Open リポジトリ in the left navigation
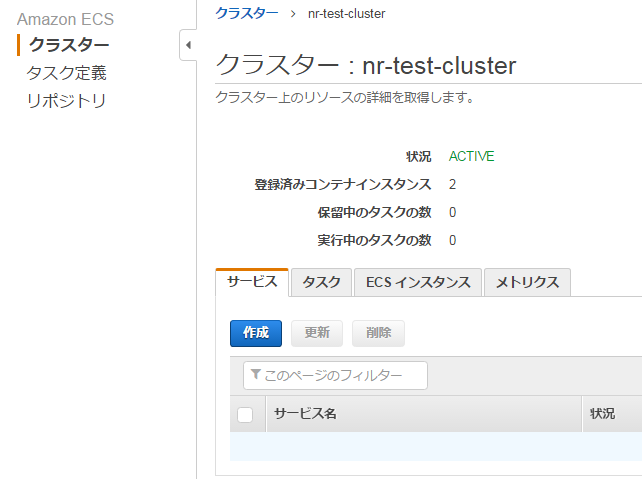This screenshot has height=479, width=642. coord(66,100)
